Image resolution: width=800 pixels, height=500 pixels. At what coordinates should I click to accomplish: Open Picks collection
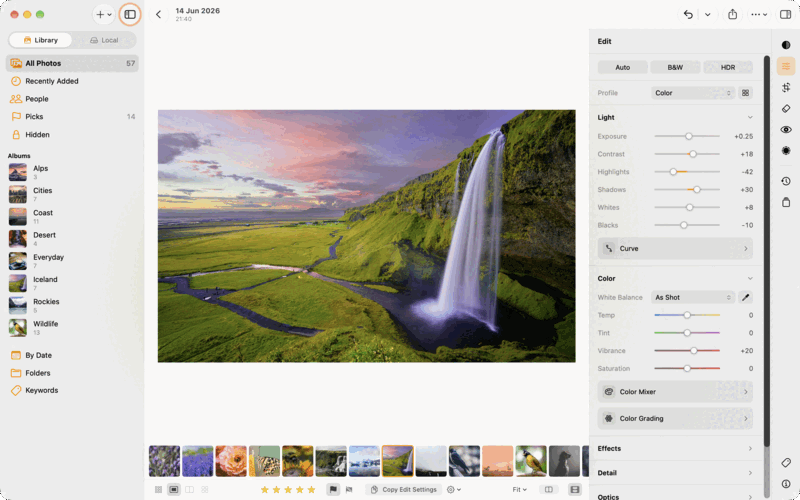coord(72,117)
